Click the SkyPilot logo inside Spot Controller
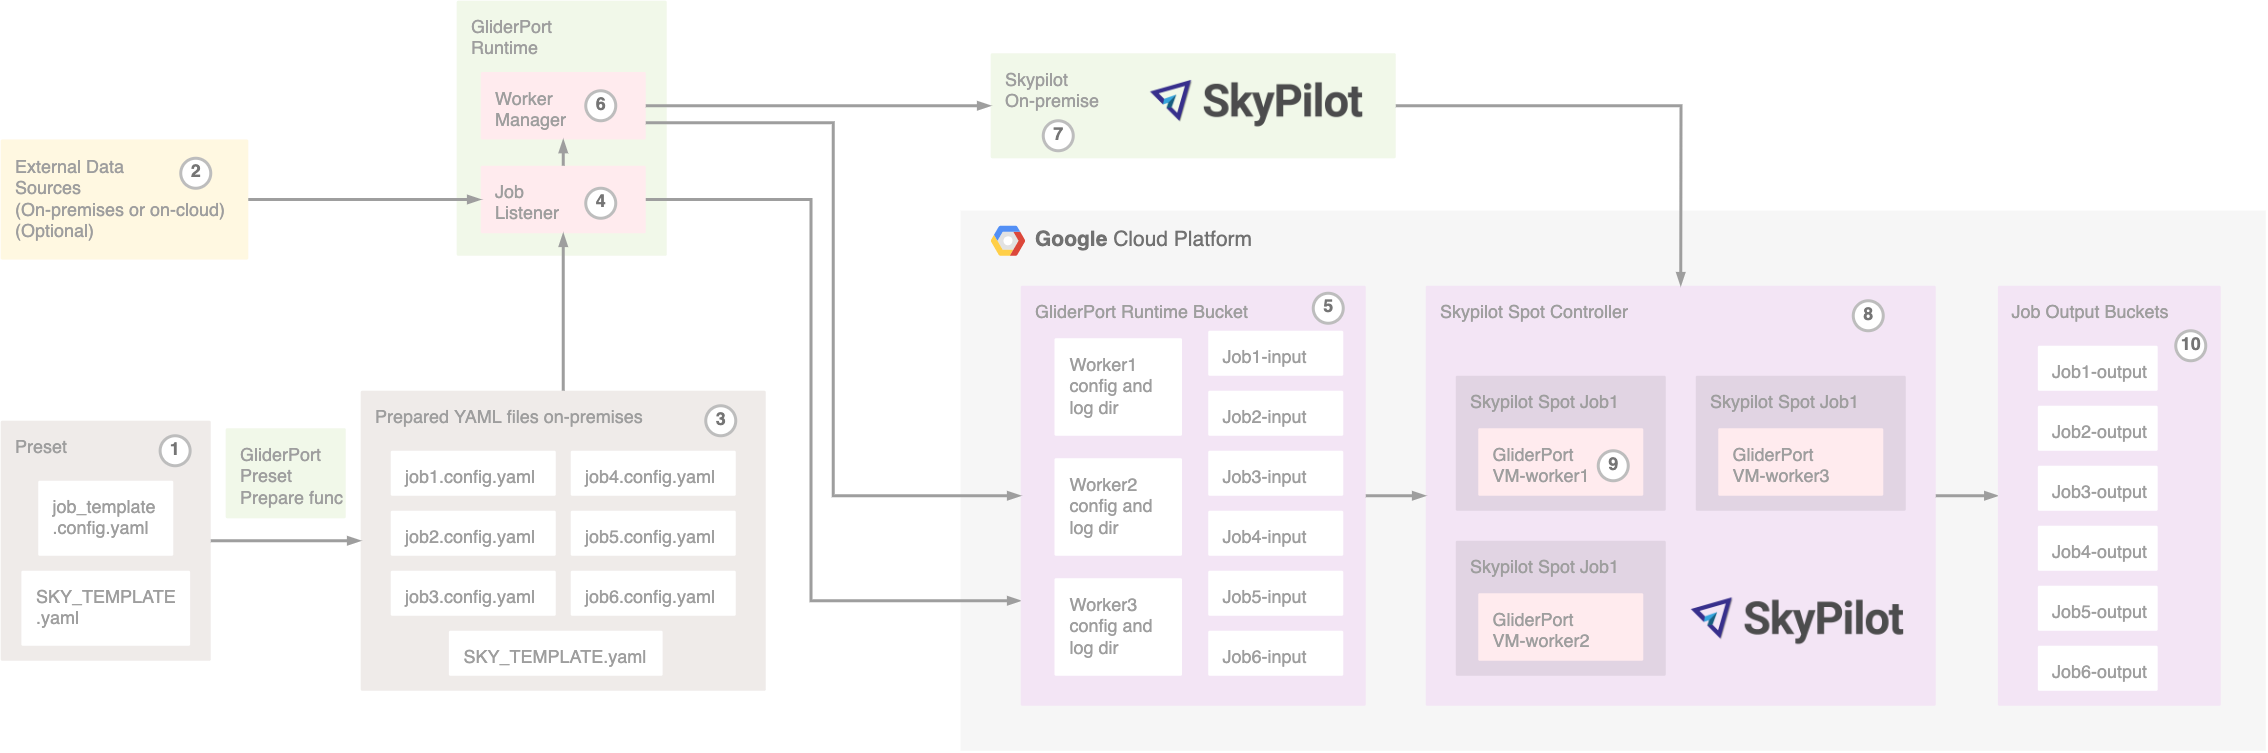This screenshot has height=753, width=2268. 1797,619
